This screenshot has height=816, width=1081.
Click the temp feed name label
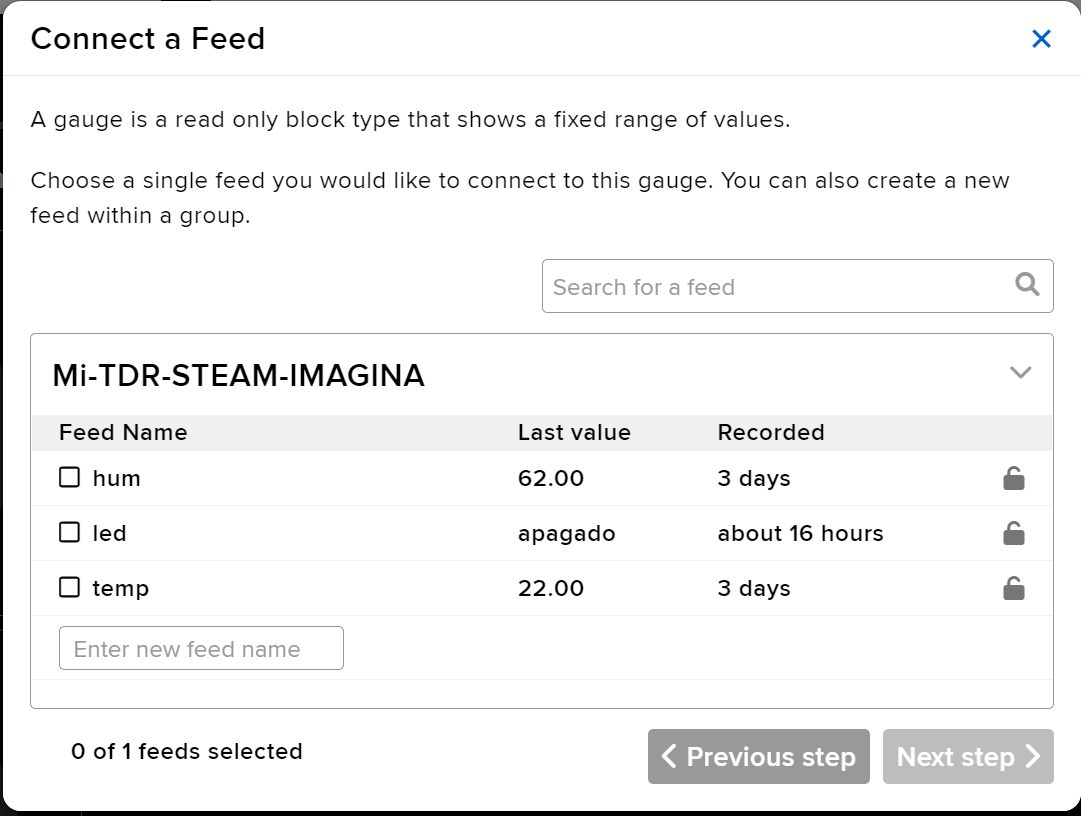pos(121,589)
